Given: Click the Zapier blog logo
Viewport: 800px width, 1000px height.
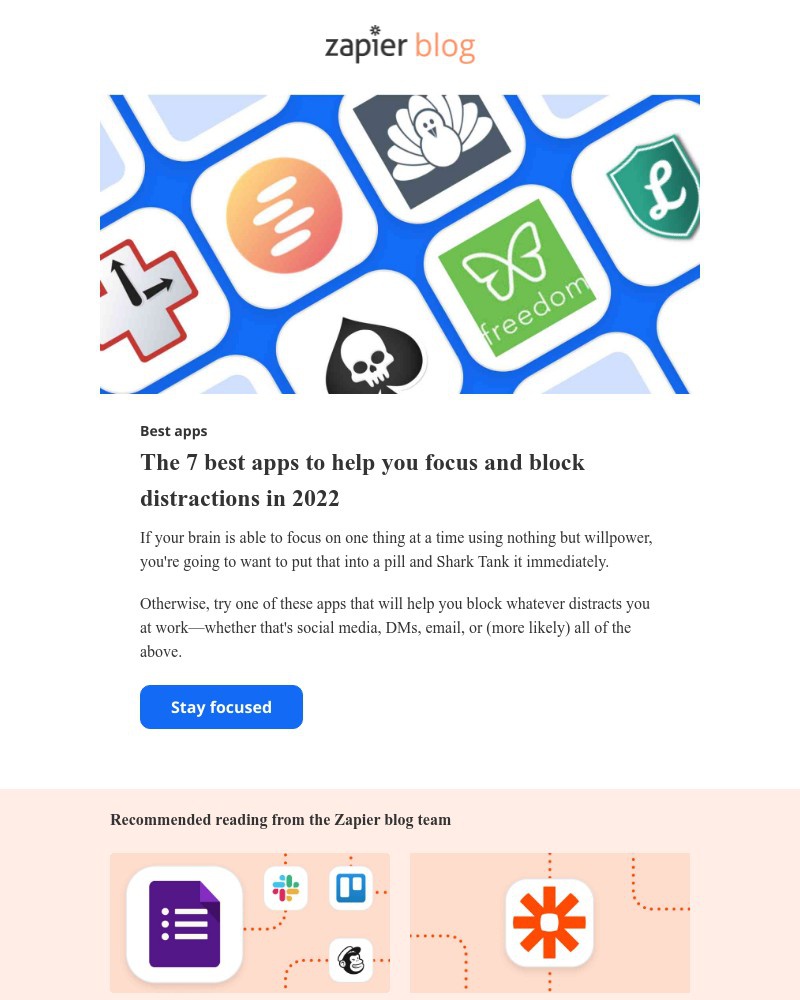Looking at the screenshot, I should (x=400, y=45).
